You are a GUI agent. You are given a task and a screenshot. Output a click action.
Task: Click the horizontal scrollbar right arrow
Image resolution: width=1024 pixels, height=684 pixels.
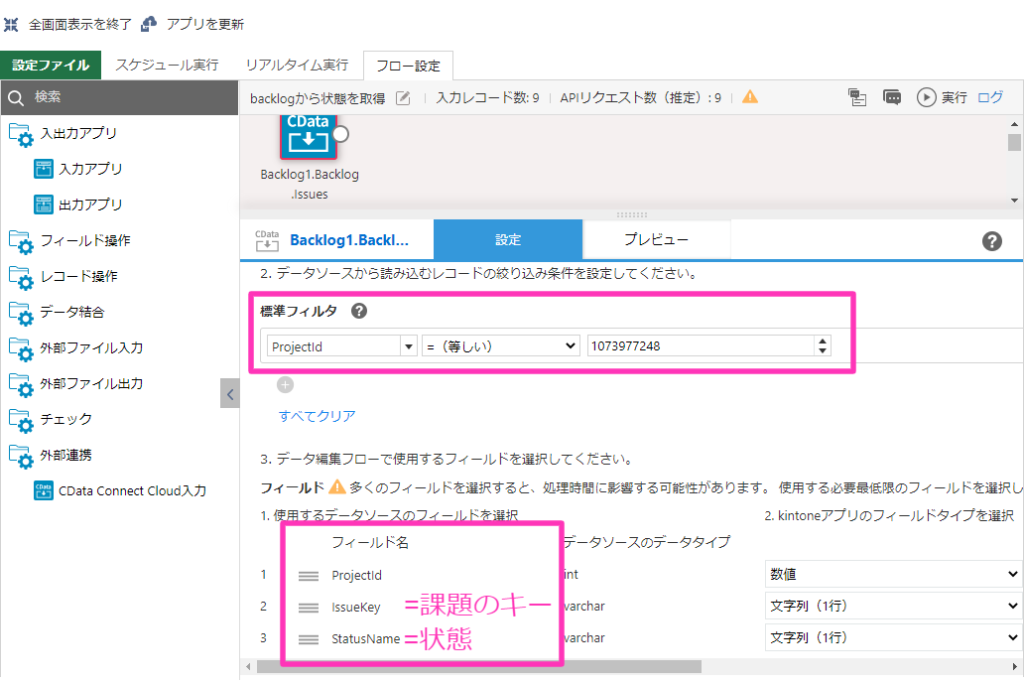tap(1014, 666)
